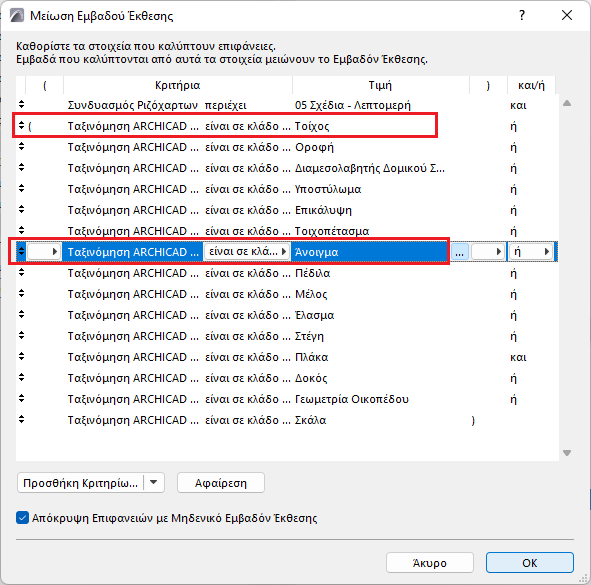The width and height of the screenshot is (591, 585).
Task: Click the Κριτήρια column header
Action: coord(178,85)
